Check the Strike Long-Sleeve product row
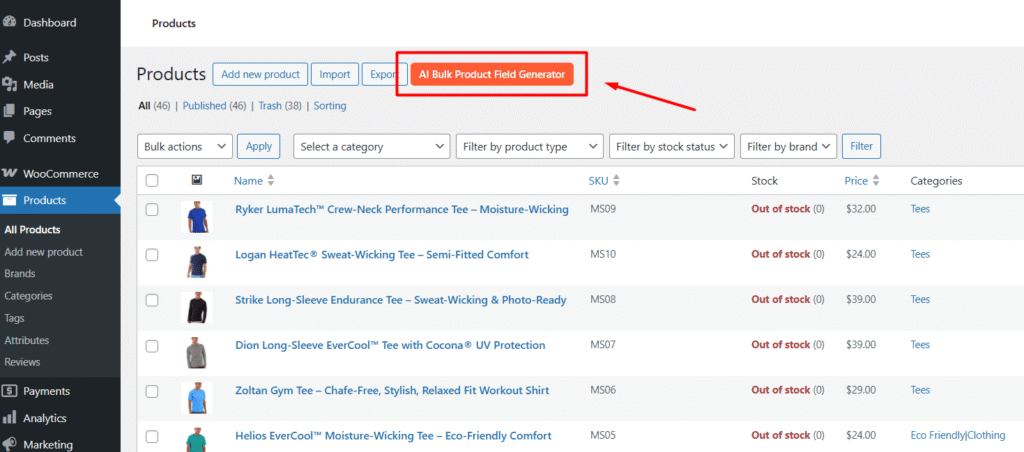Screen dimensions: 1024x452 pyautogui.click(x=152, y=300)
